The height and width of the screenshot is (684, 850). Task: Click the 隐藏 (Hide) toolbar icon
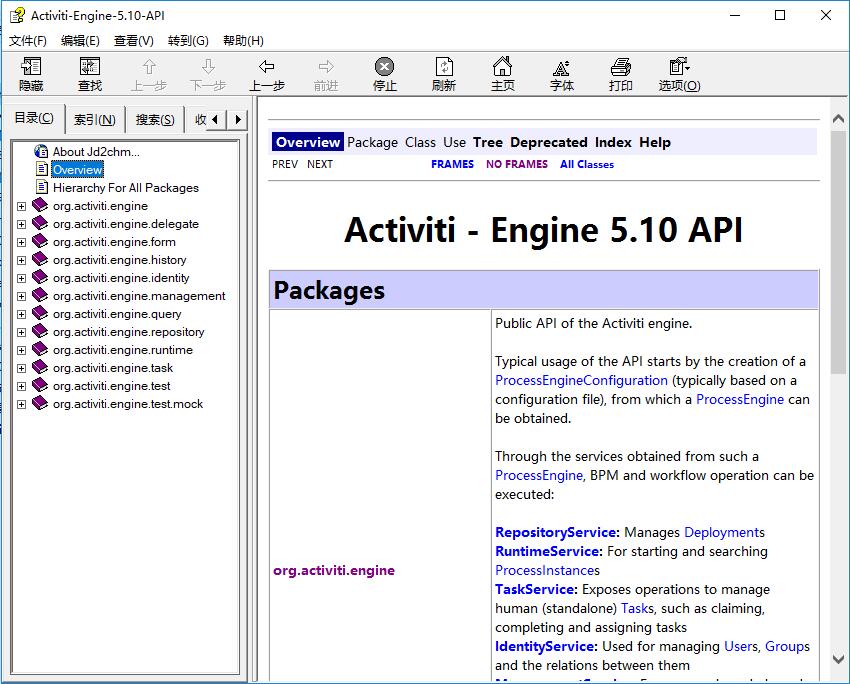[x=30, y=73]
